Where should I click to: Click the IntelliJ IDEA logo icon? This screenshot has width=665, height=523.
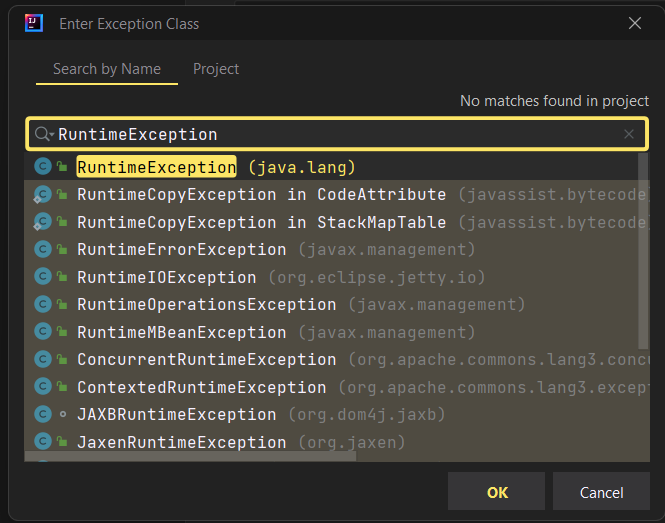tap(34, 23)
